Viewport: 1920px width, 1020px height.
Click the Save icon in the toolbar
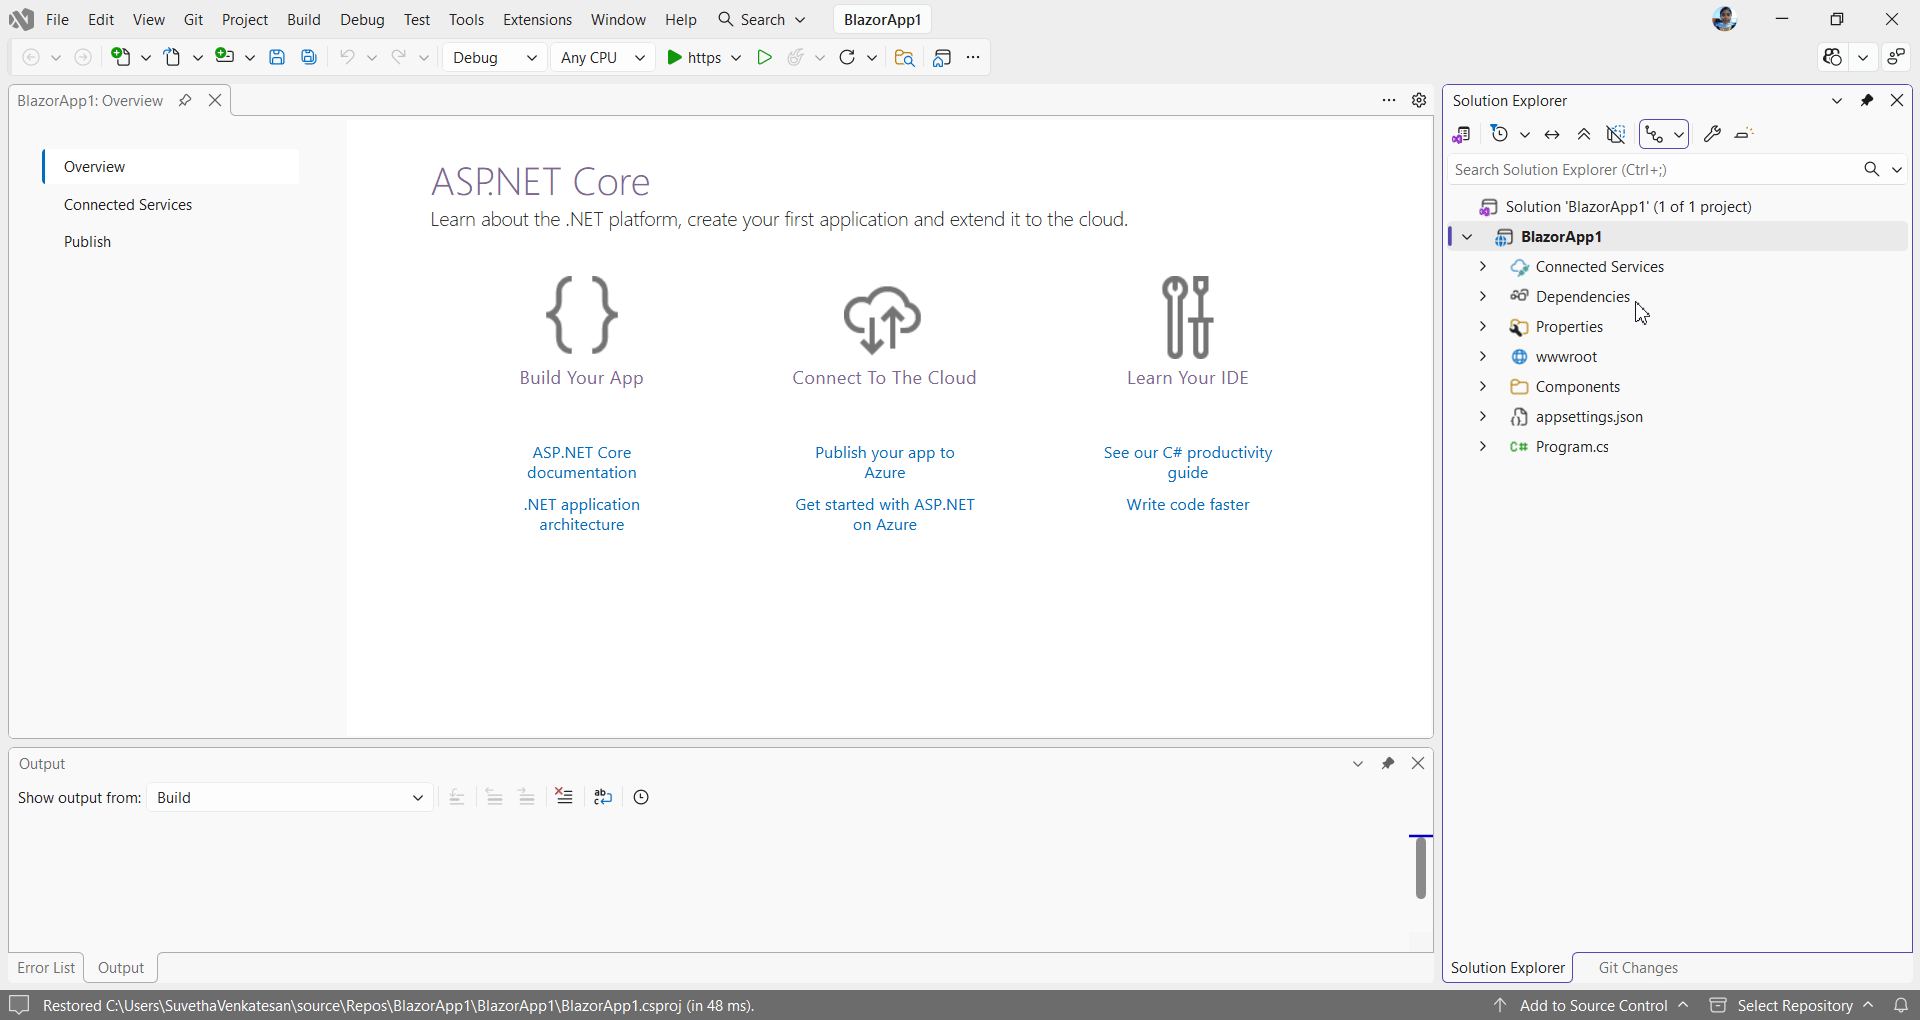click(277, 57)
